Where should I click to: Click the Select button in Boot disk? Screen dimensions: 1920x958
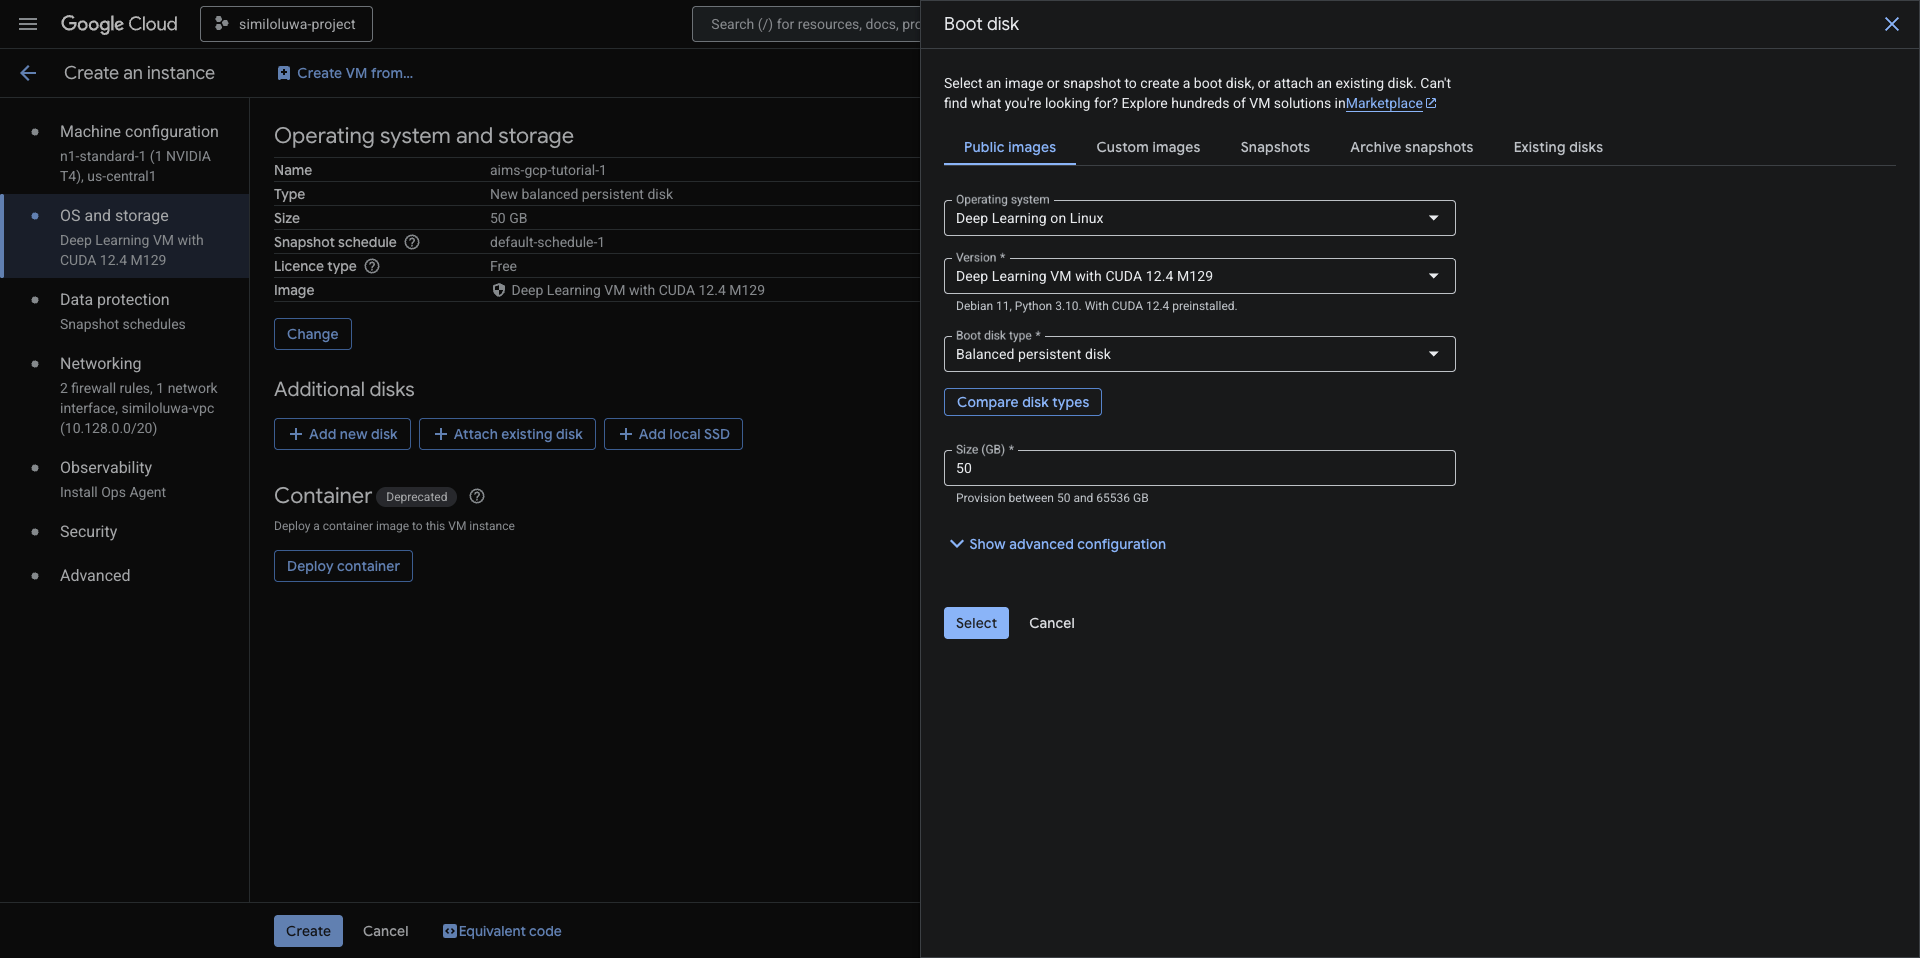(975, 623)
